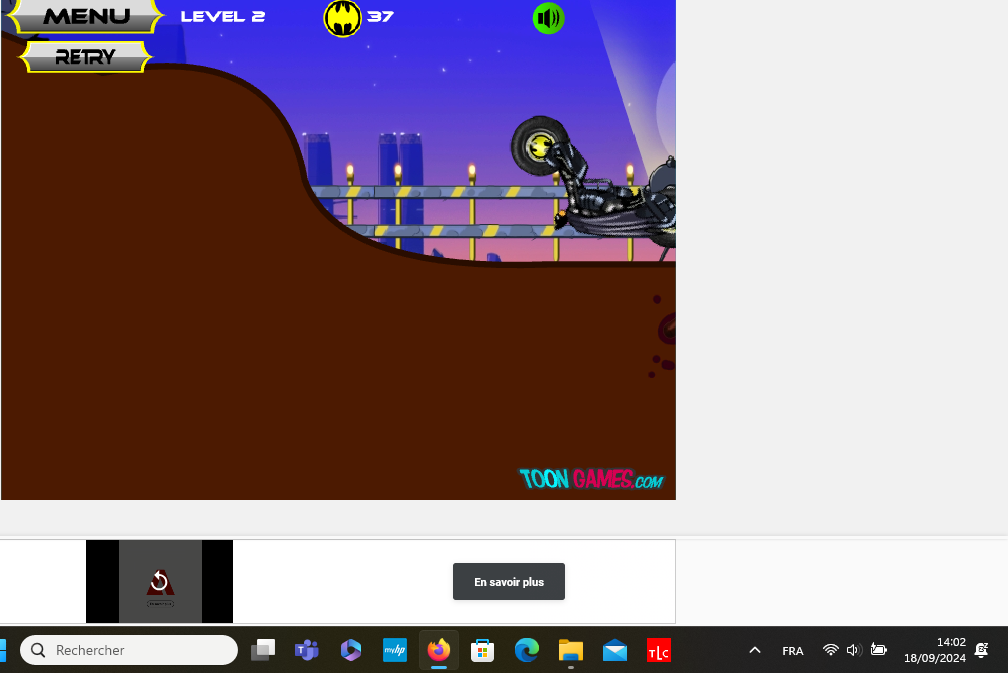Launch Microsoft Edge from the taskbar

526,650
